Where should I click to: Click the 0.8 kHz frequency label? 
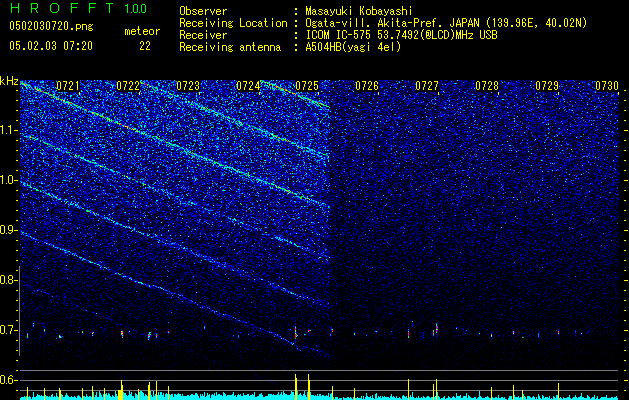pos(7,280)
